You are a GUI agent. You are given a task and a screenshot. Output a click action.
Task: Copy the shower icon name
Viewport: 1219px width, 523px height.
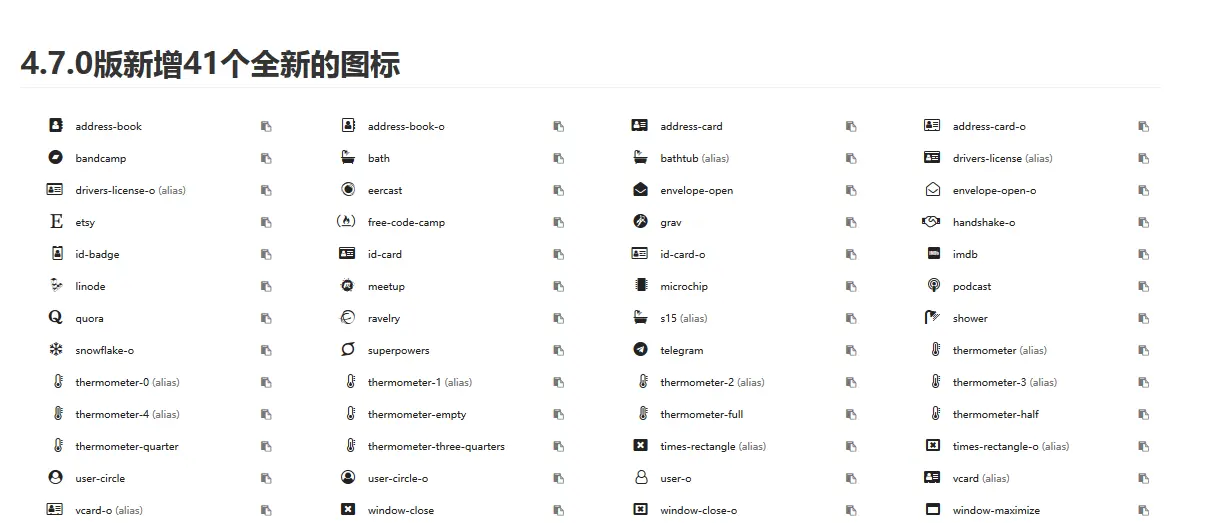tap(1143, 318)
